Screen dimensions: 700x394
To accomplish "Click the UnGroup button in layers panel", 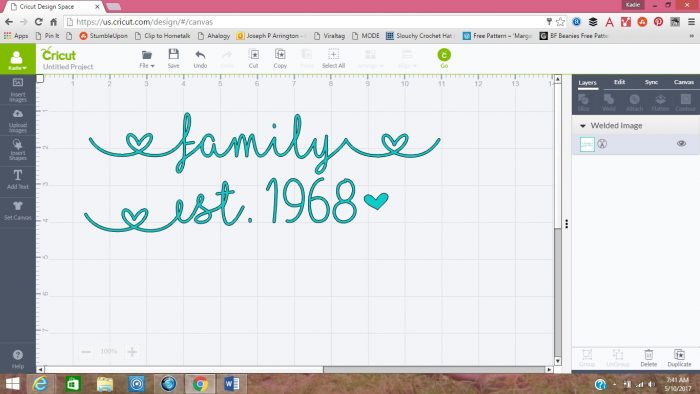I will 618,358.
